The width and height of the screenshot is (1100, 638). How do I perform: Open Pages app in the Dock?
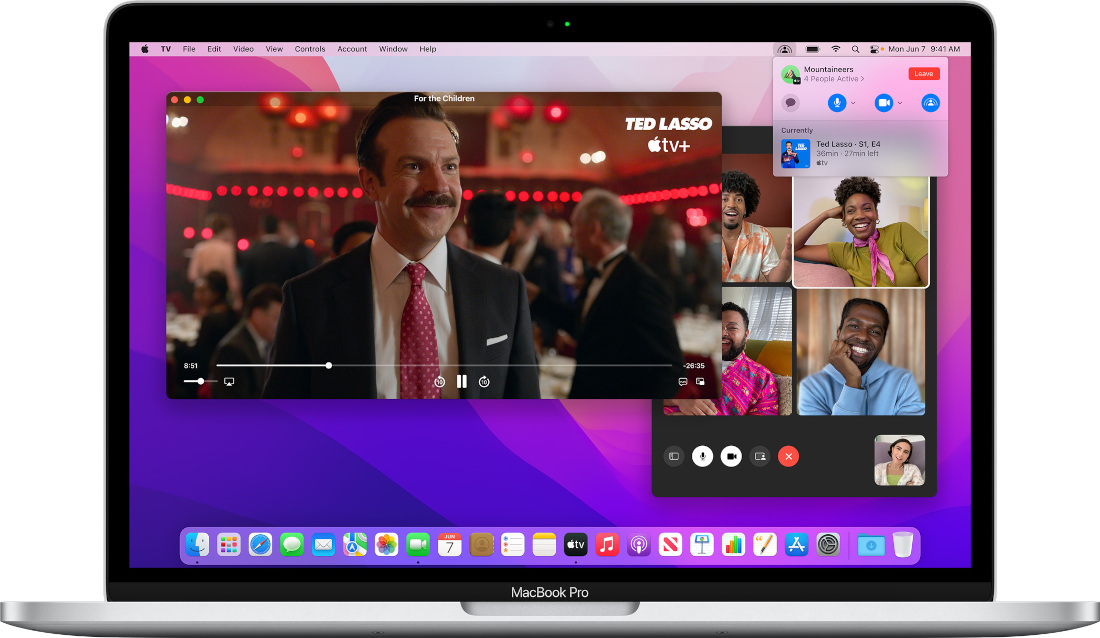(x=765, y=545)
